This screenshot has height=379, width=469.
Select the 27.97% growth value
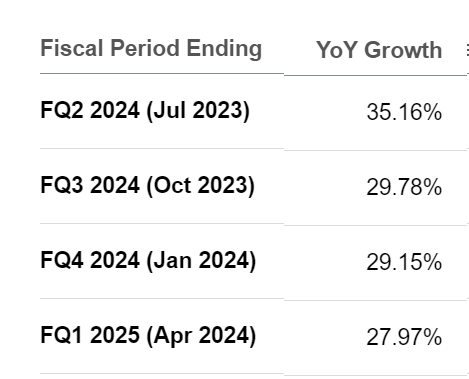[404, 337]
